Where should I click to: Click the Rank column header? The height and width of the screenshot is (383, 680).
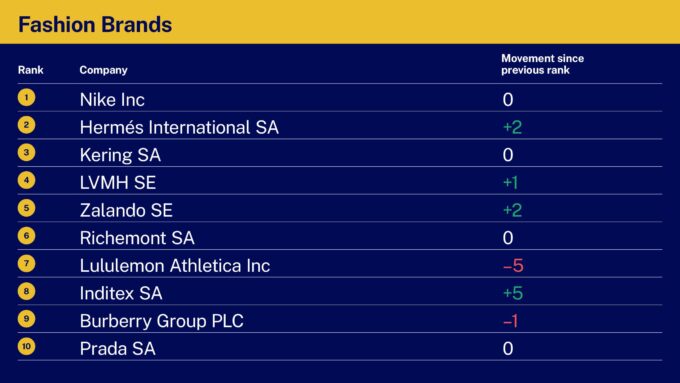[x=31, y=70]
